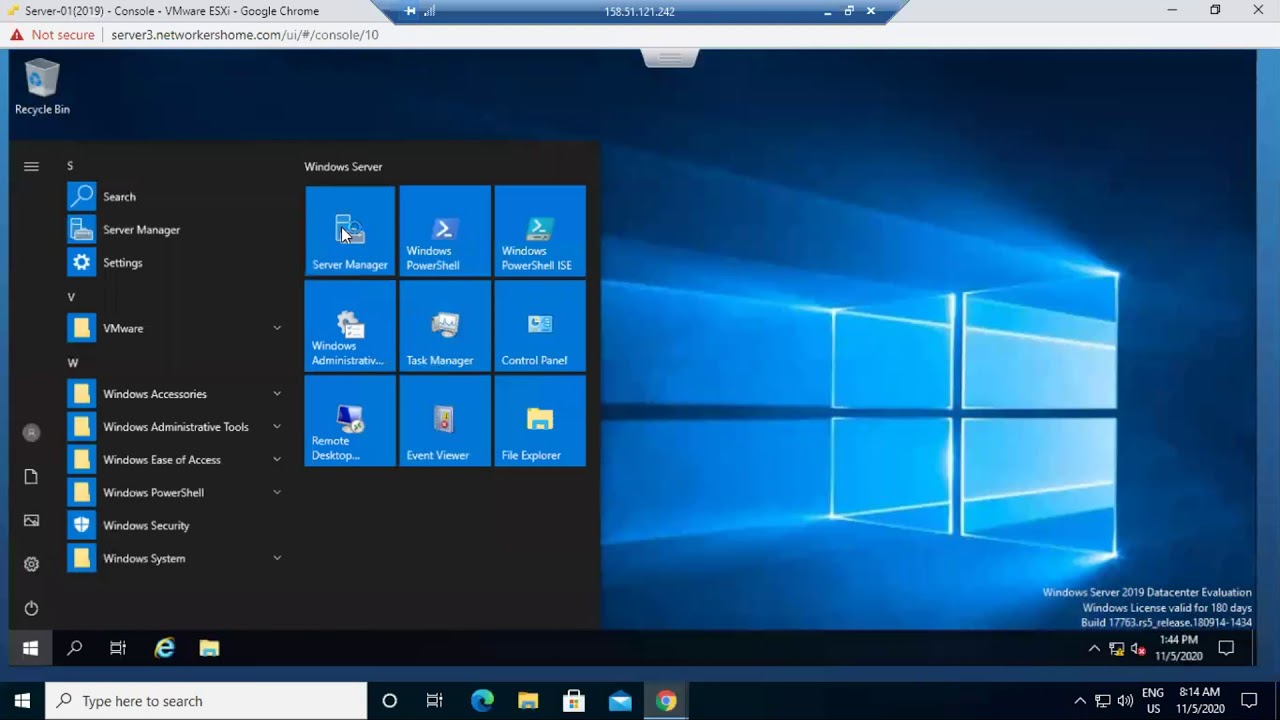
Task: Open the user account icon in start rail
Action: [31, 433]
